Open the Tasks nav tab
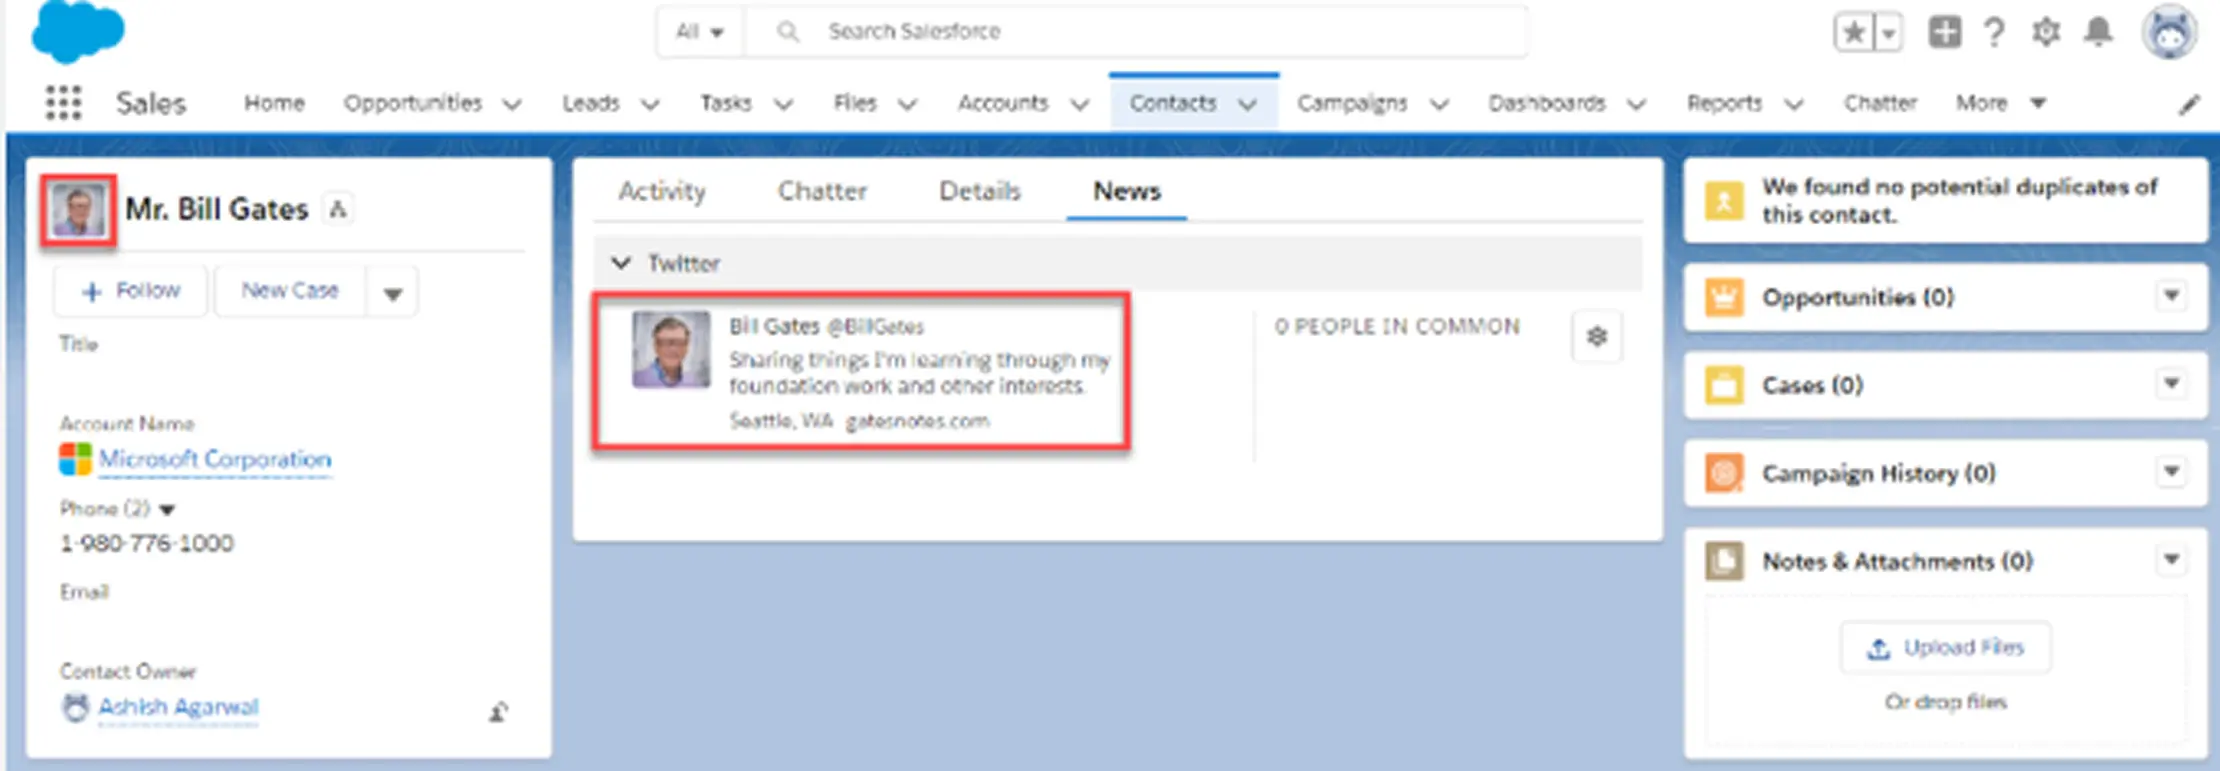 [725, 103]
